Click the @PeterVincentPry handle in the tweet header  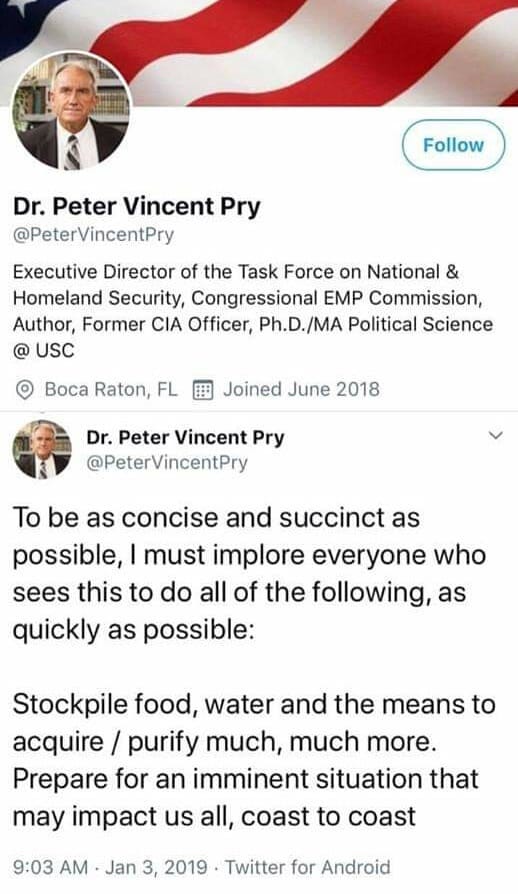[x=167, y=462]
